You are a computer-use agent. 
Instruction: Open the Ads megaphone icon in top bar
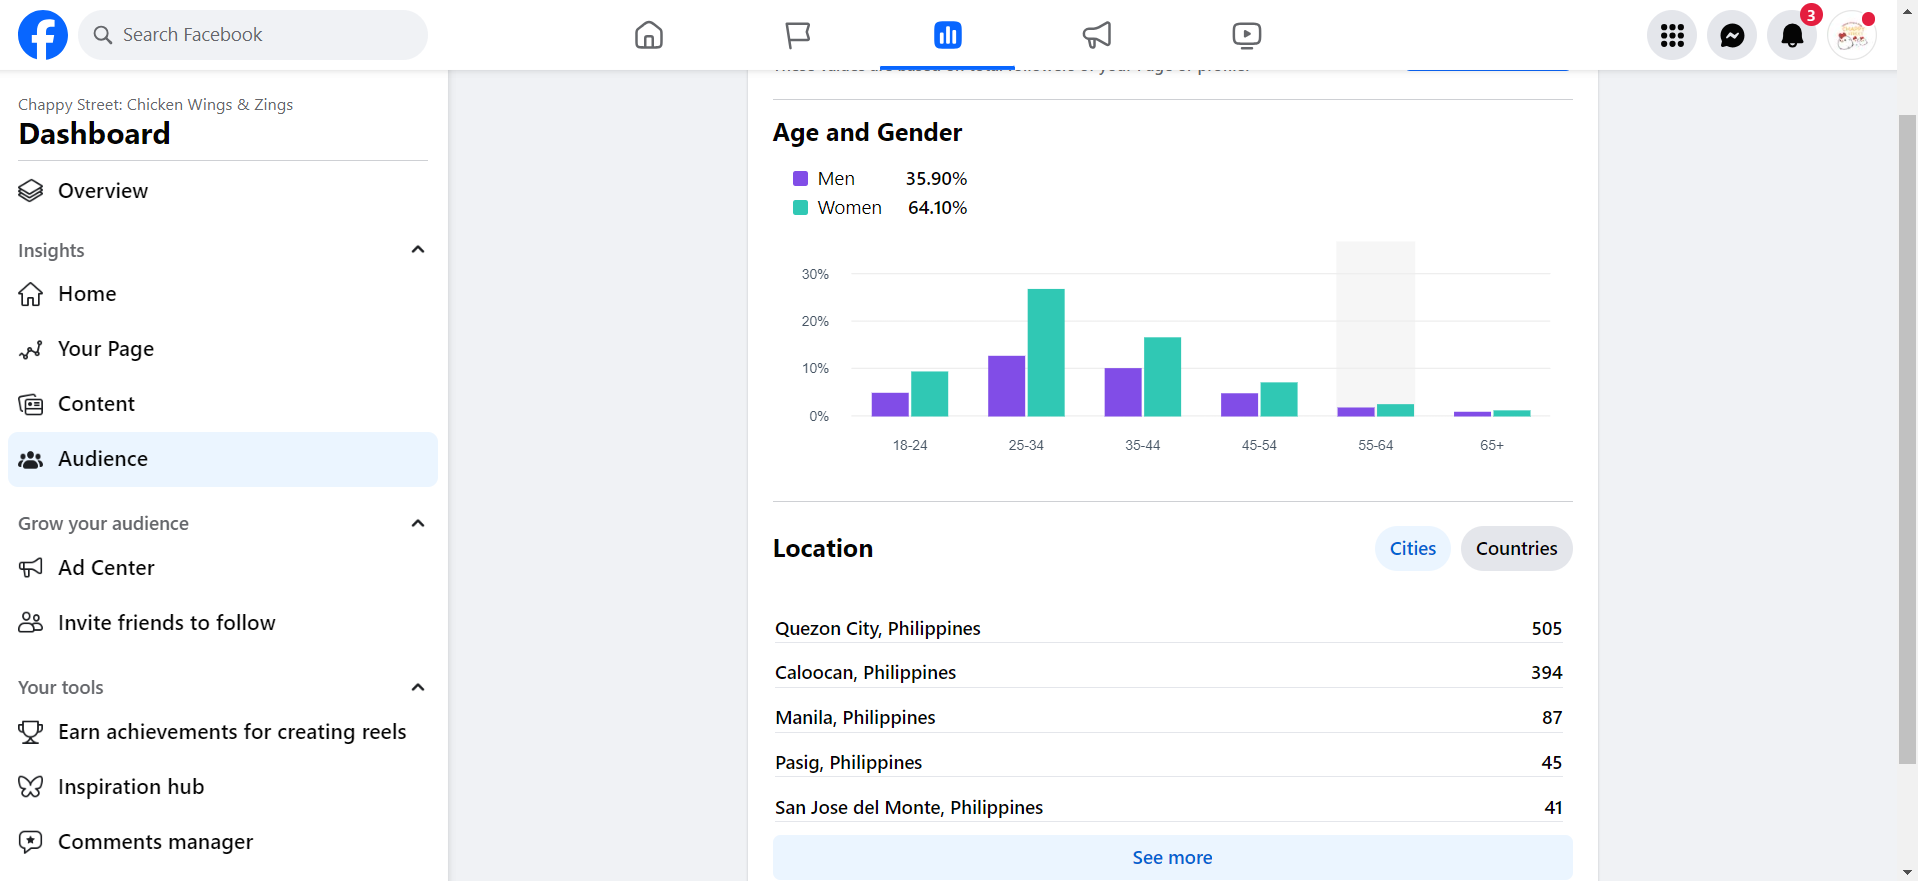(x=1097, y=35)
